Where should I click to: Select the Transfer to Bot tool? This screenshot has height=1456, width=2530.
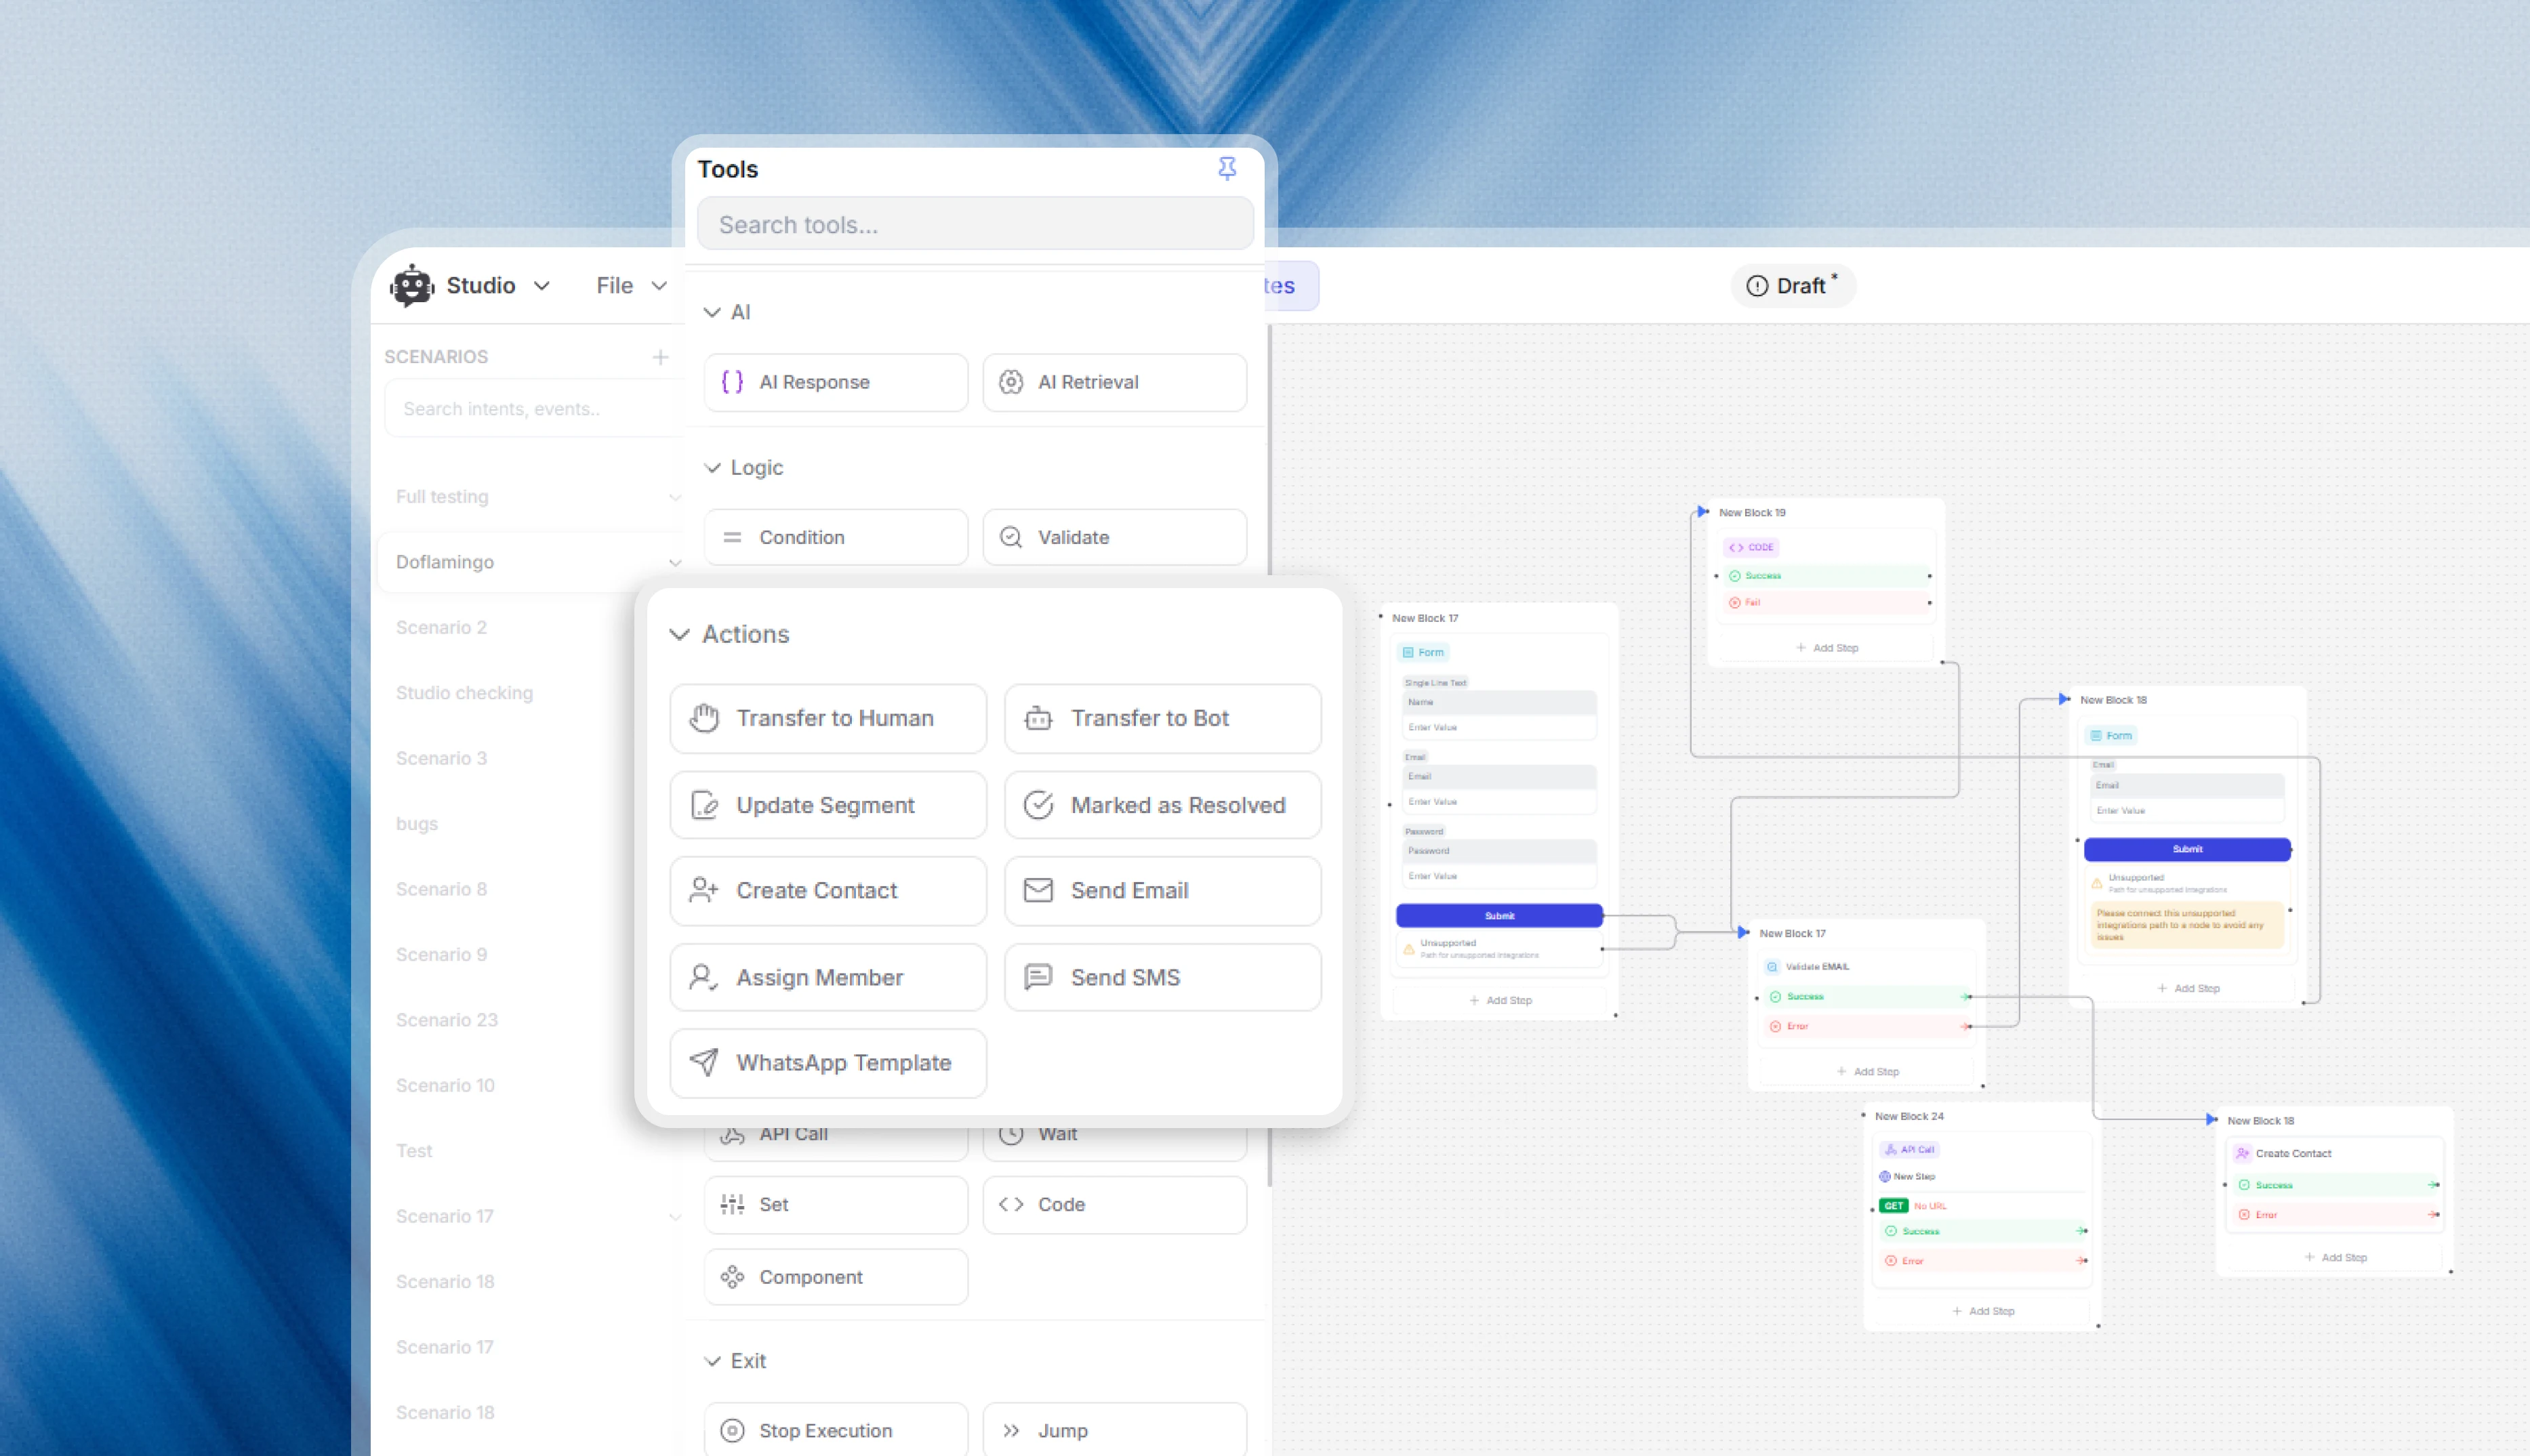coord(1162,718)
